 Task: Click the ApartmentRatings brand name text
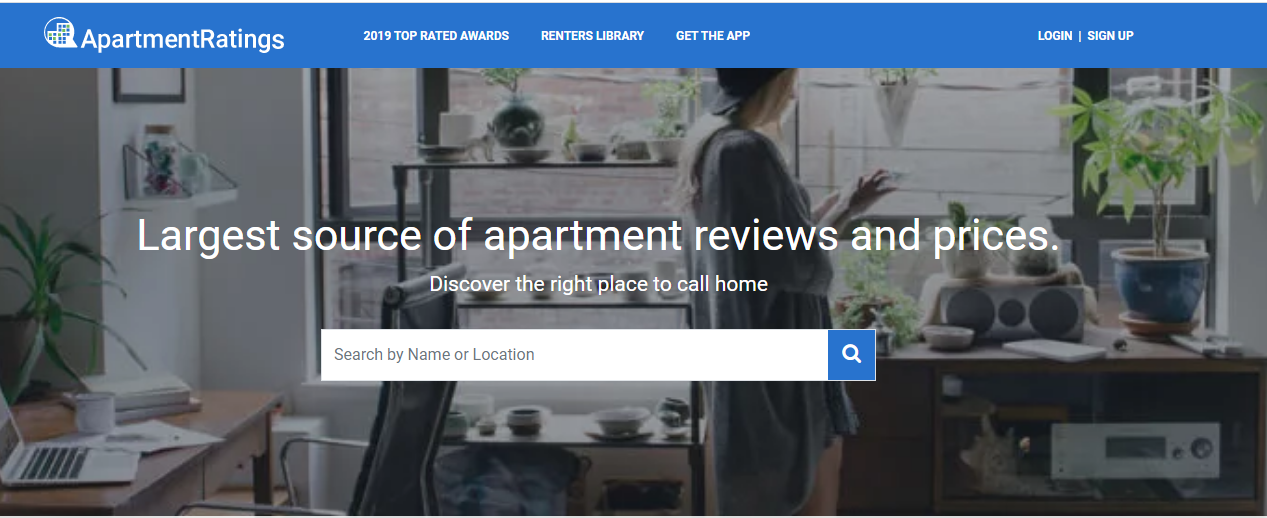point(183,39)
